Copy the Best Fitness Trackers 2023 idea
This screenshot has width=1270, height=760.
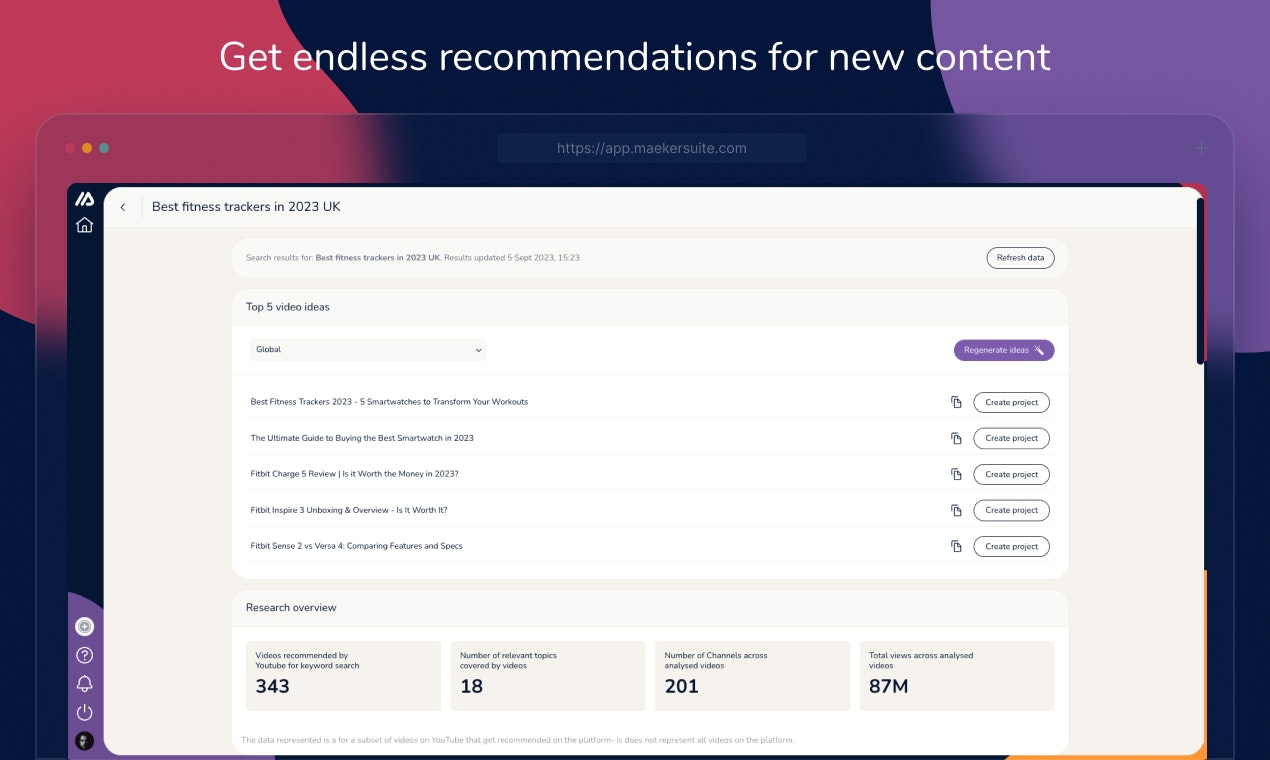point(956,402)
